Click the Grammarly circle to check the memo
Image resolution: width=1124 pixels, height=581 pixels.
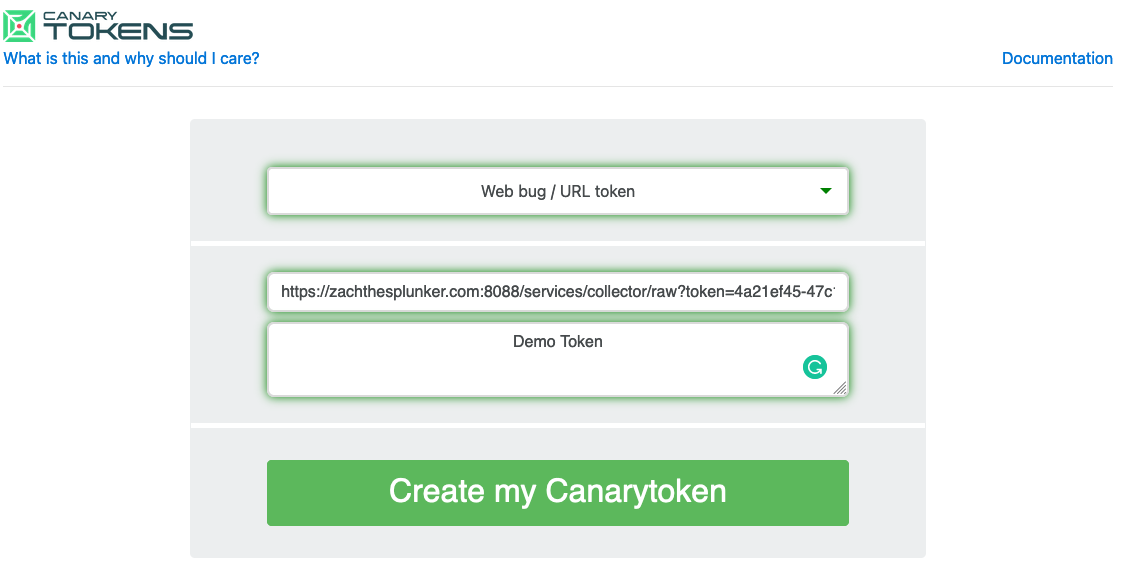point(815,367)
